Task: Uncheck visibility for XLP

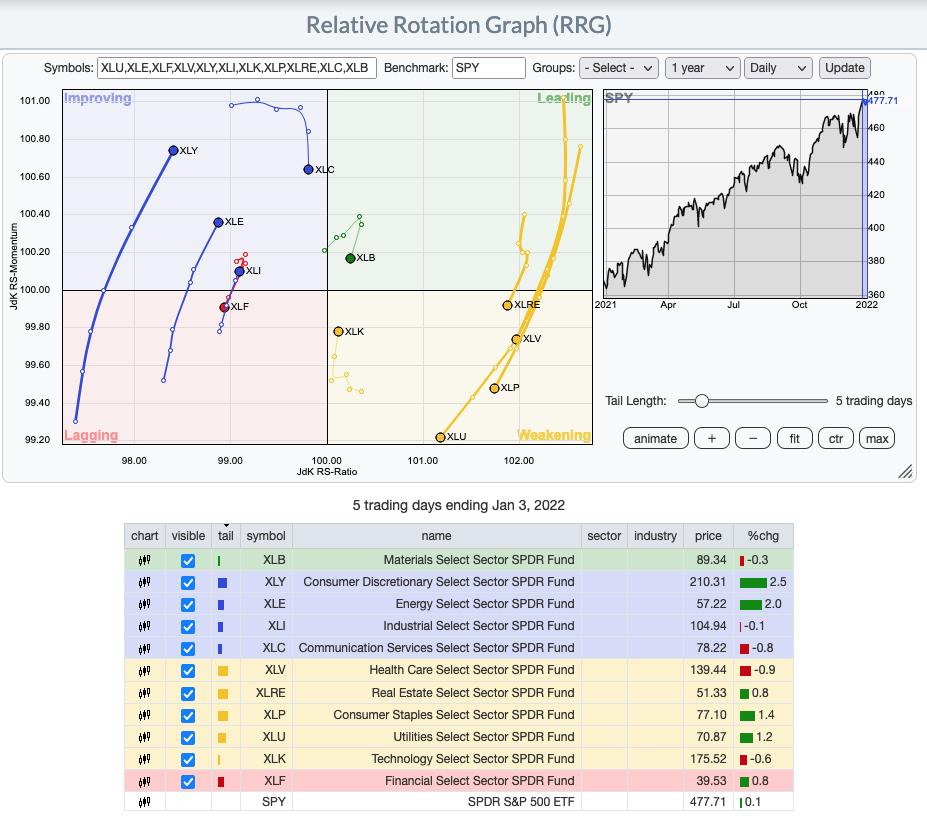Action: pos(188,715)
